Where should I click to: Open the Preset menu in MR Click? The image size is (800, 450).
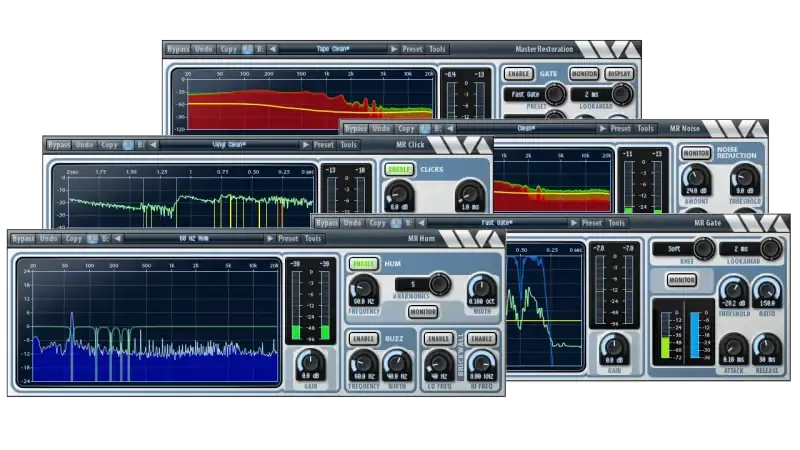coord(323,145)
